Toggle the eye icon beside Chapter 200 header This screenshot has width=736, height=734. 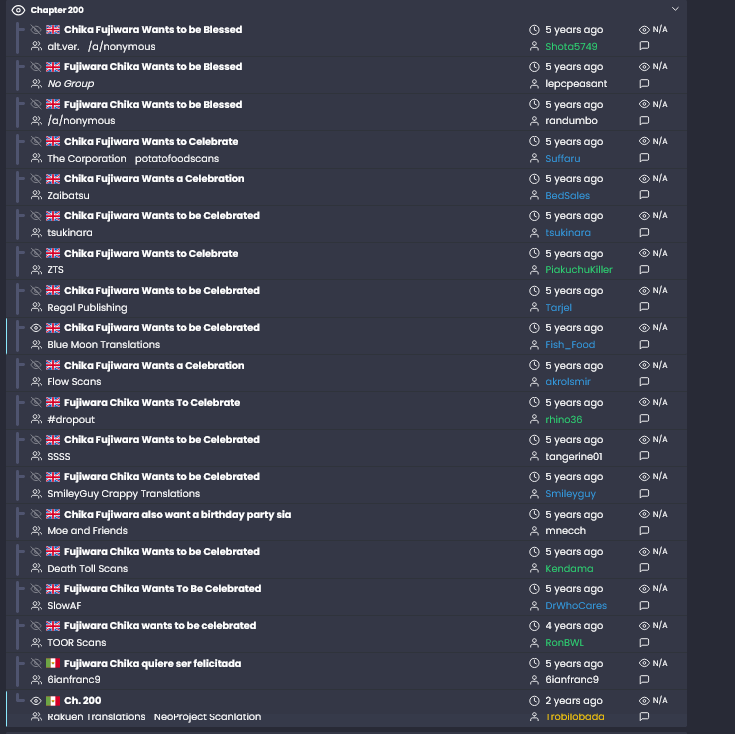click(18, 9)
